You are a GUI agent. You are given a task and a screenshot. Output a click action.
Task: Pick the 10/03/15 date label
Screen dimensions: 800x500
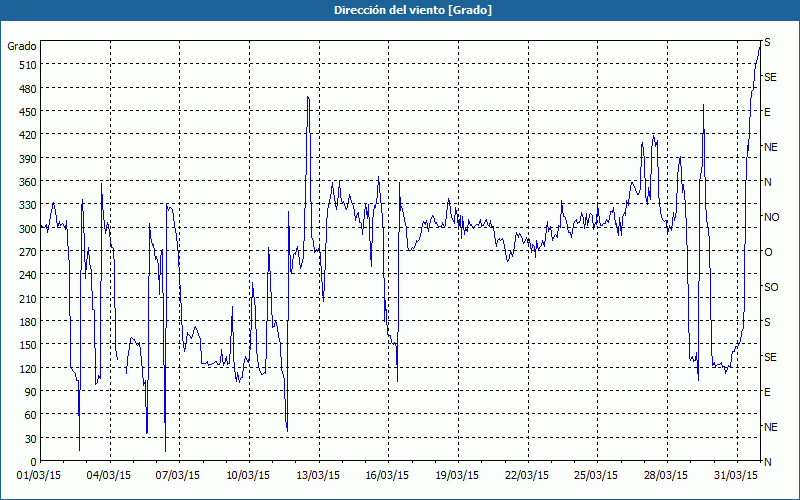(248, 476)
